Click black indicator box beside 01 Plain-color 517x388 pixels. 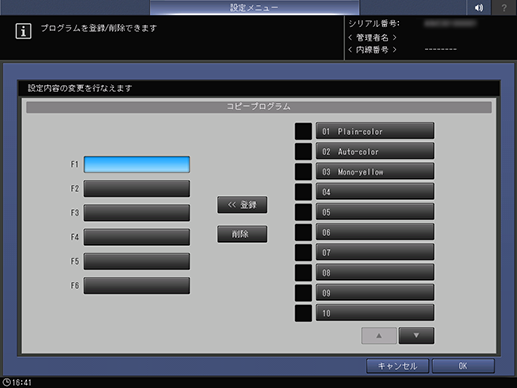point(303,131)
